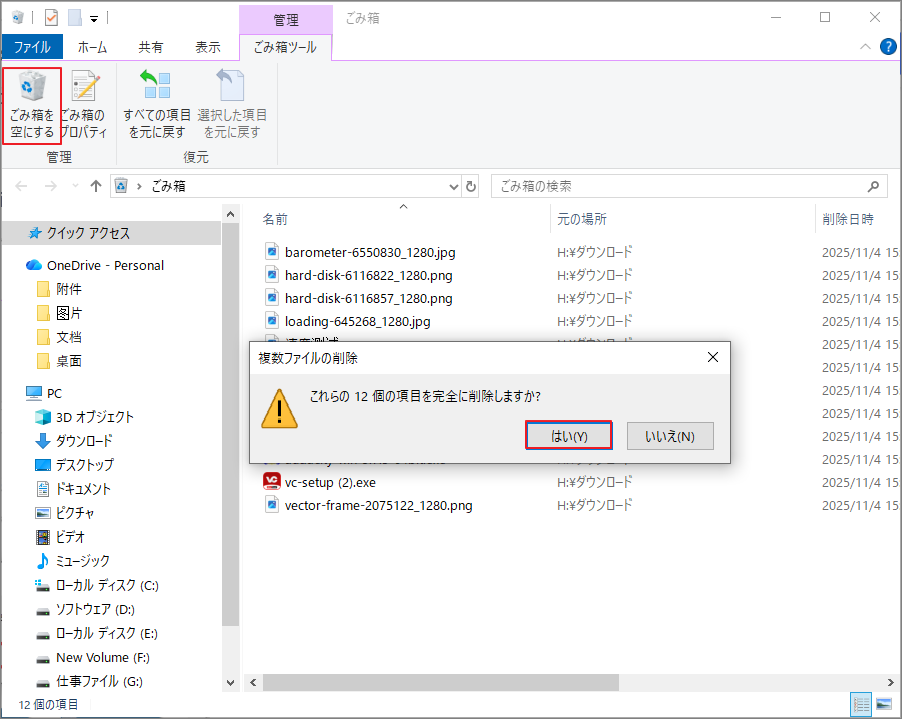This screenshot has width=902, height=719.
Task: Confirm deletion with はい(Y) button
Action: point(568,435)
